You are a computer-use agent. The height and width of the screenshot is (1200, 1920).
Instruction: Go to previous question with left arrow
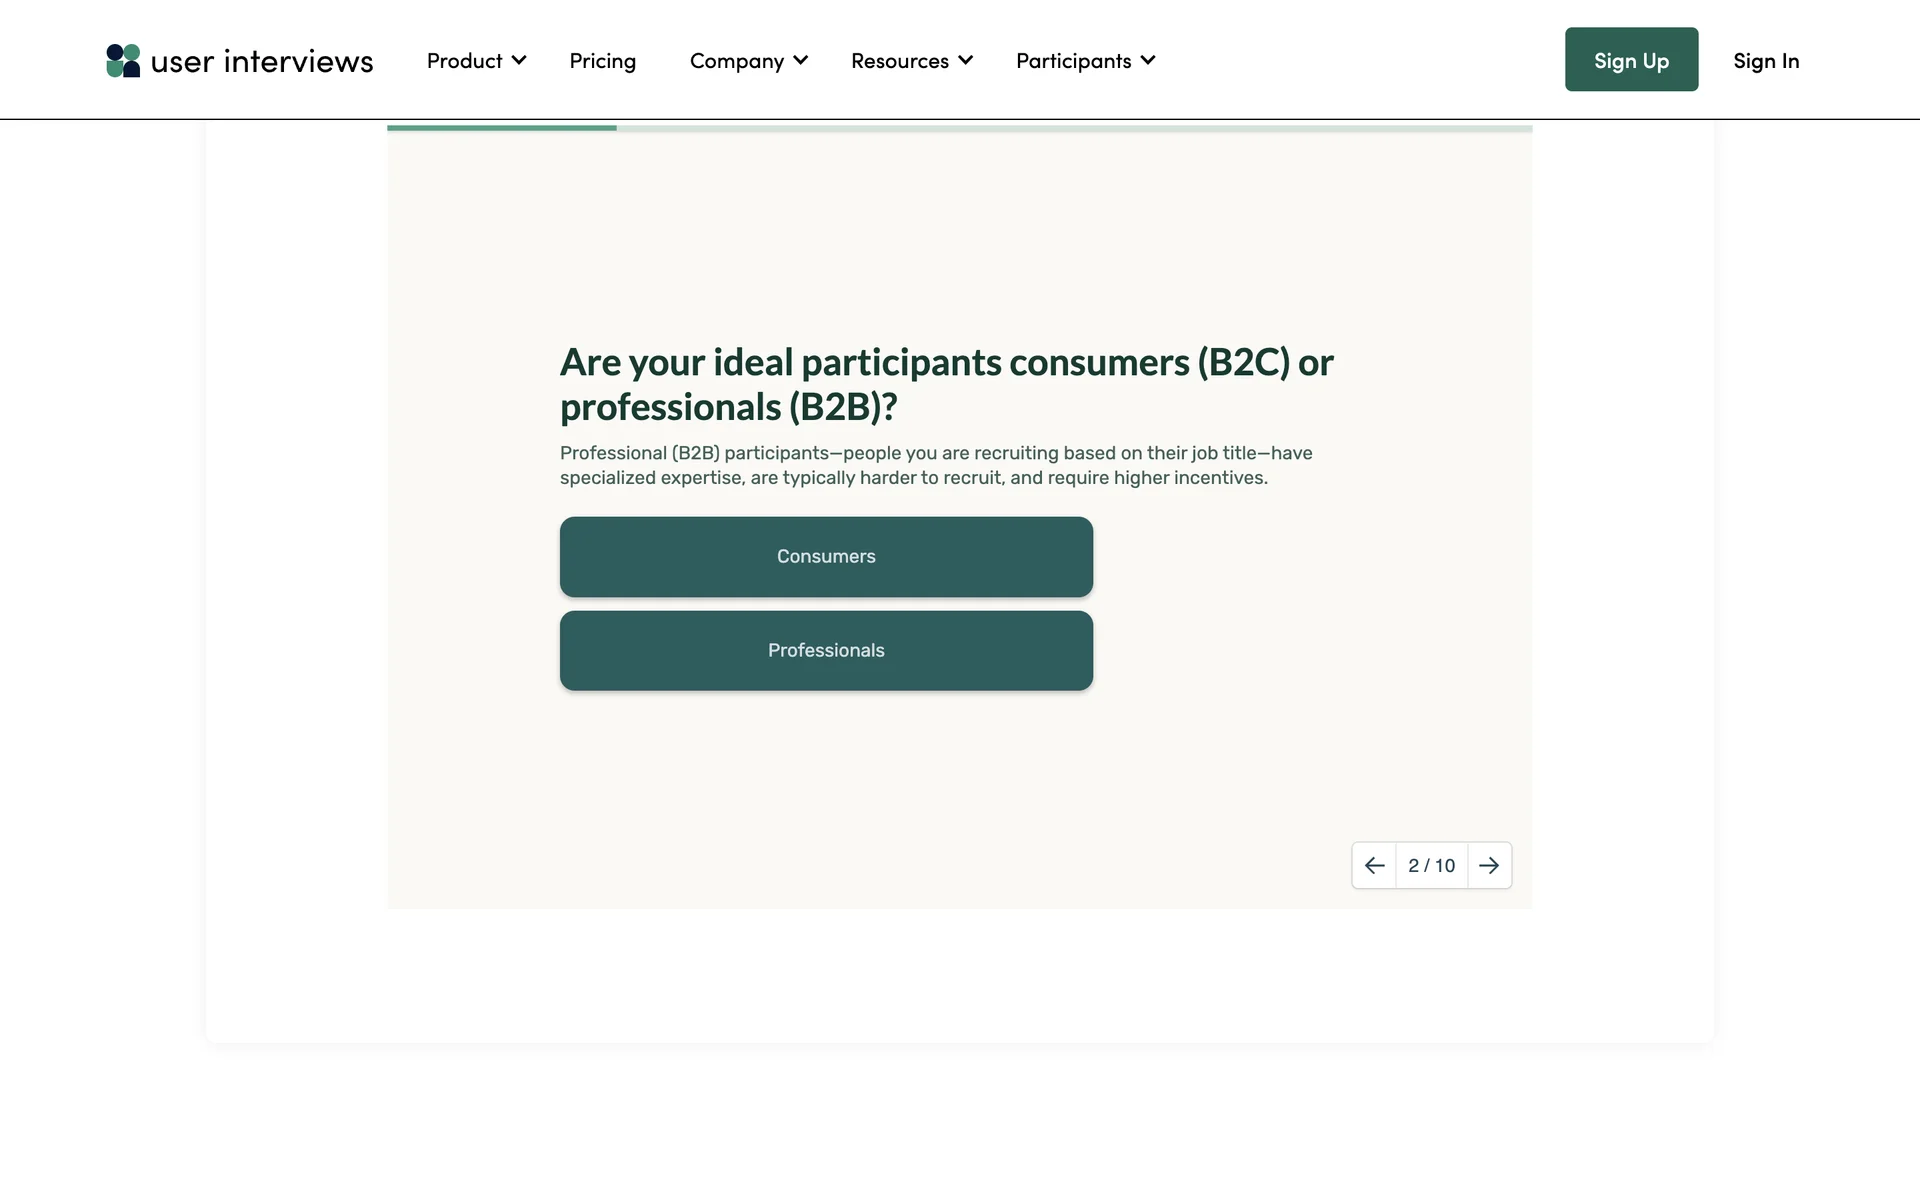coord(1374,865)
